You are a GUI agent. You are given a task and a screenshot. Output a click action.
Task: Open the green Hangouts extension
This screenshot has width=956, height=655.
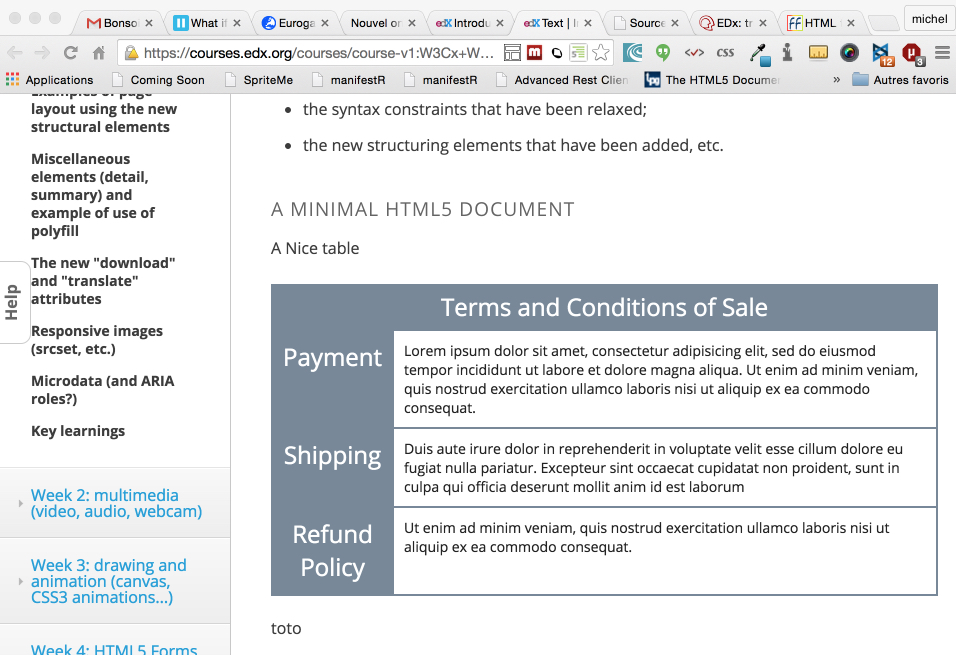[663, 53]
